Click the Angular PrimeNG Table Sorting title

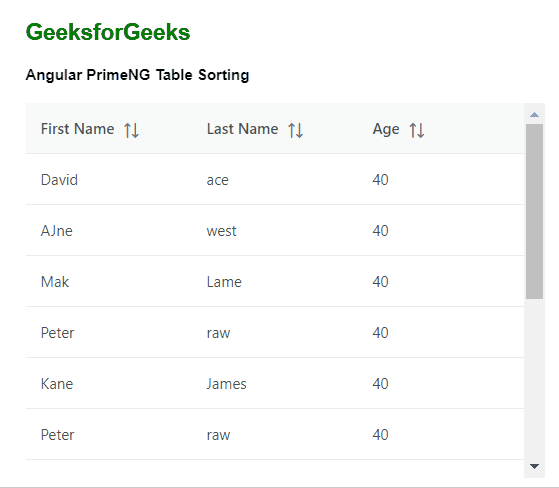pos(137,75)
